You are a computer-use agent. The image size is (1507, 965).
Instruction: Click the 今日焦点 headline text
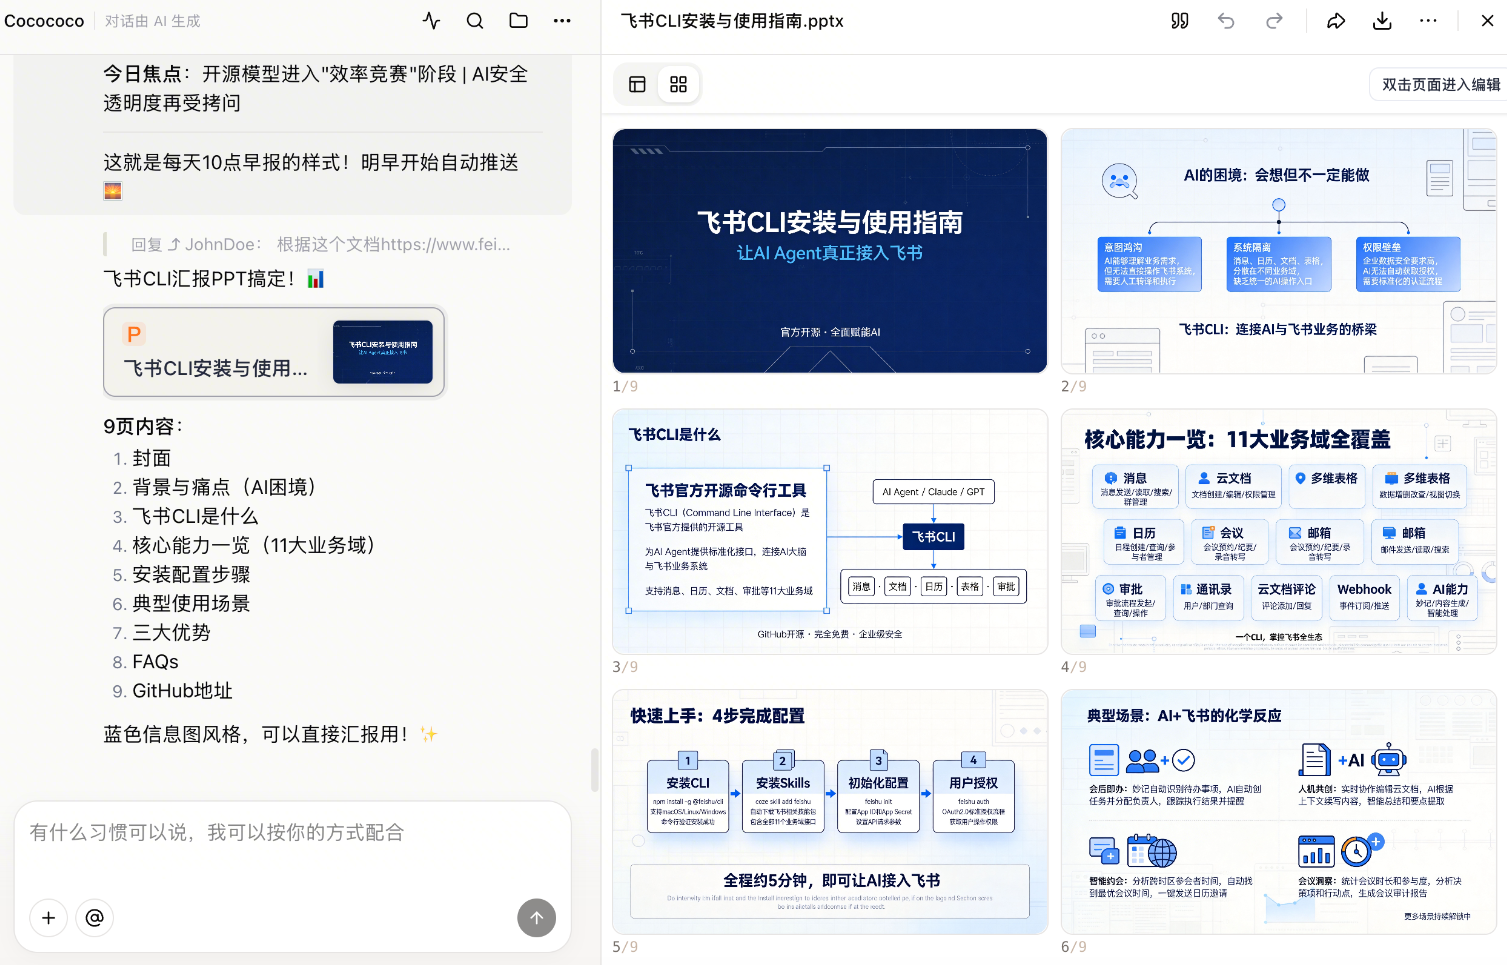(x=316, y=88)
